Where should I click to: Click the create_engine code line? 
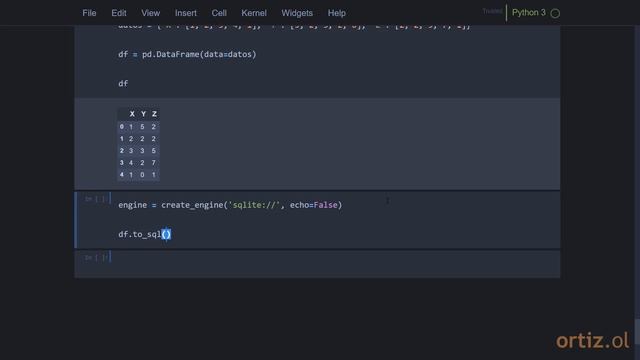coord(230,205)
